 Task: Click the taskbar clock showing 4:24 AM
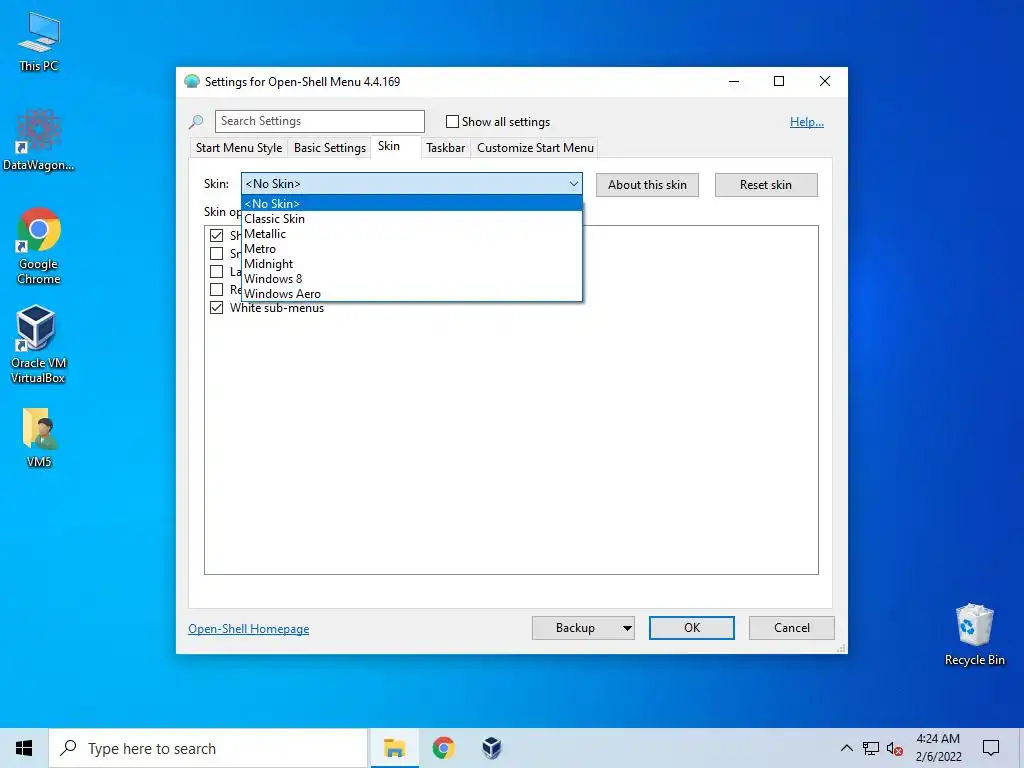pos(938,748)
